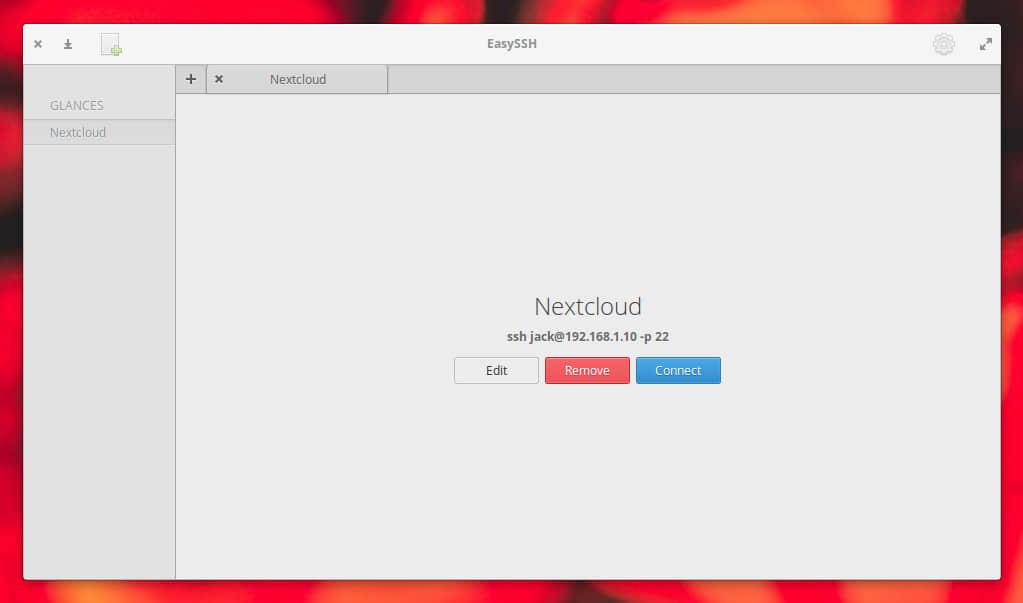Click the large Nextcloud connection heading

(x=587, y=306)
